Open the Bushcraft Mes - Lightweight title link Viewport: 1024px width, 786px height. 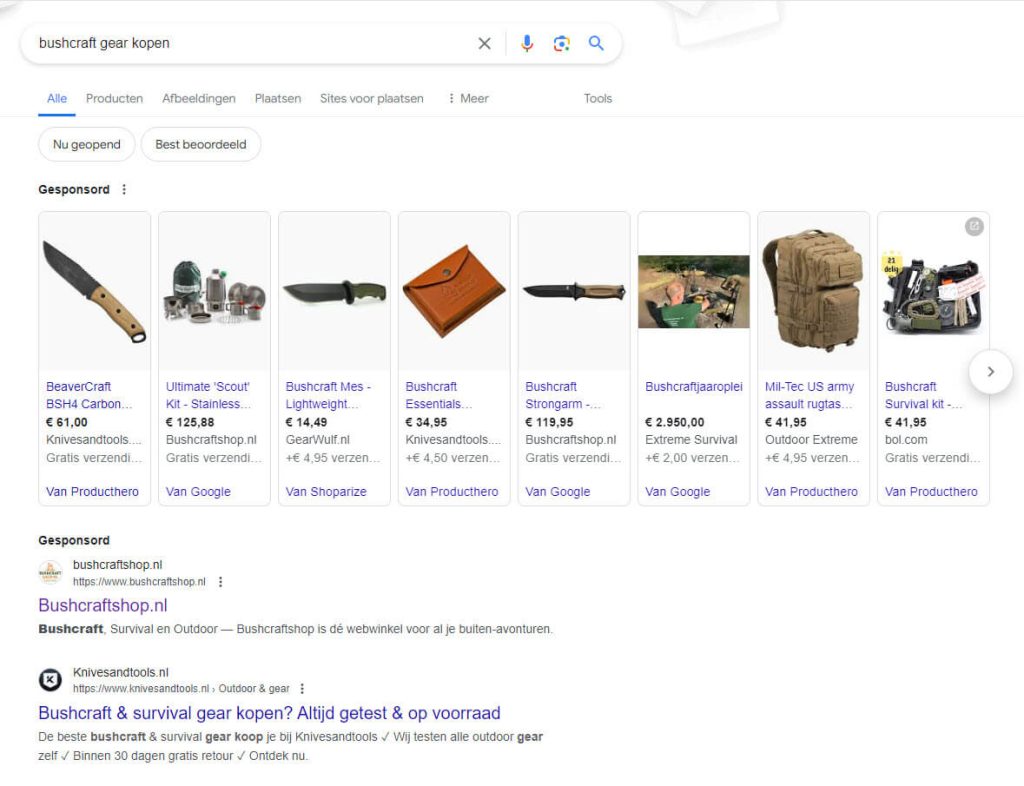[x=328, y=395]
